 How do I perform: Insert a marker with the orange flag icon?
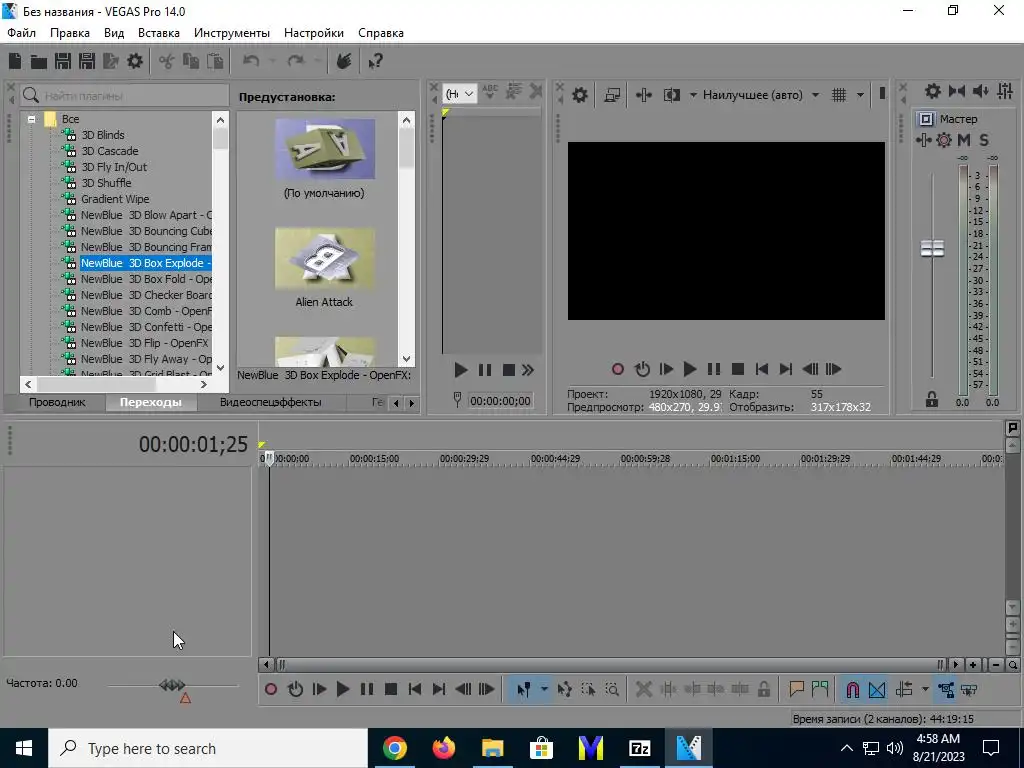pyautogui.click(x=796, y=689)
